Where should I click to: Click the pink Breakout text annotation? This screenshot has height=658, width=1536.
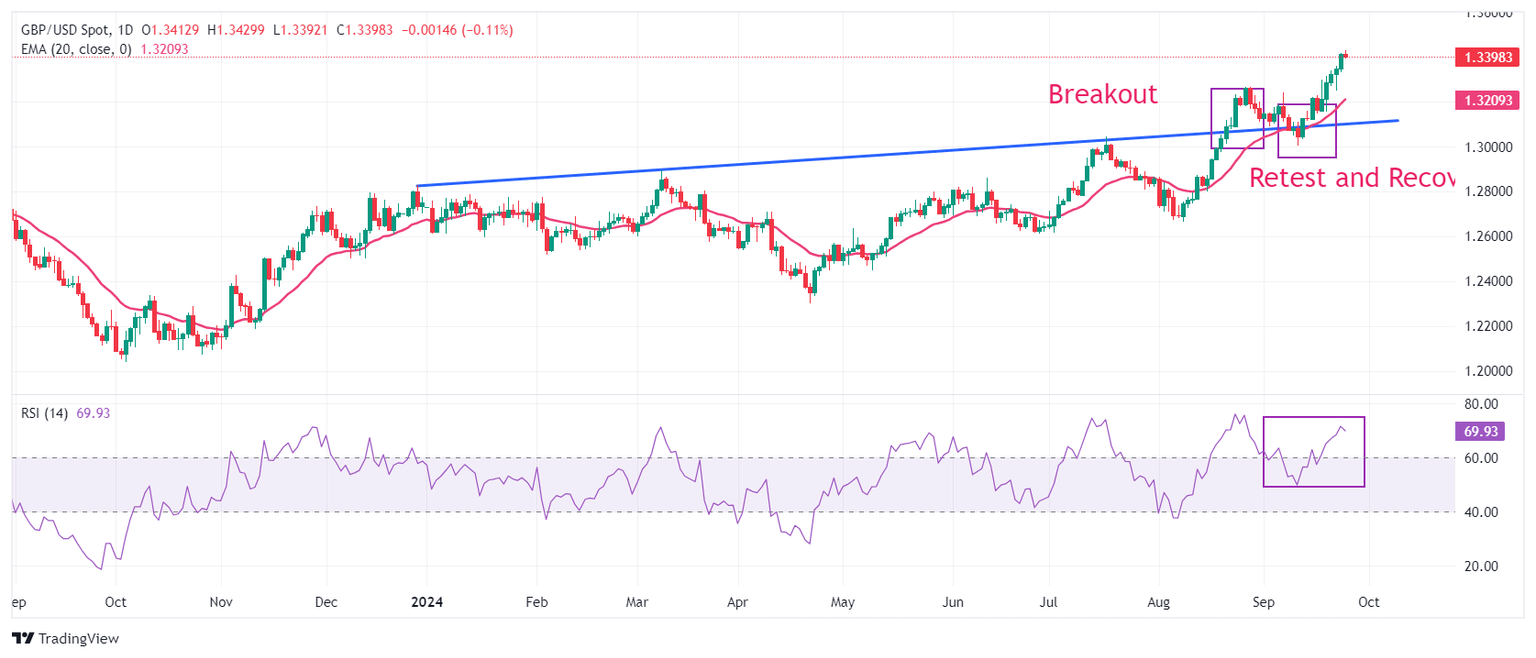coord(1103,95)
